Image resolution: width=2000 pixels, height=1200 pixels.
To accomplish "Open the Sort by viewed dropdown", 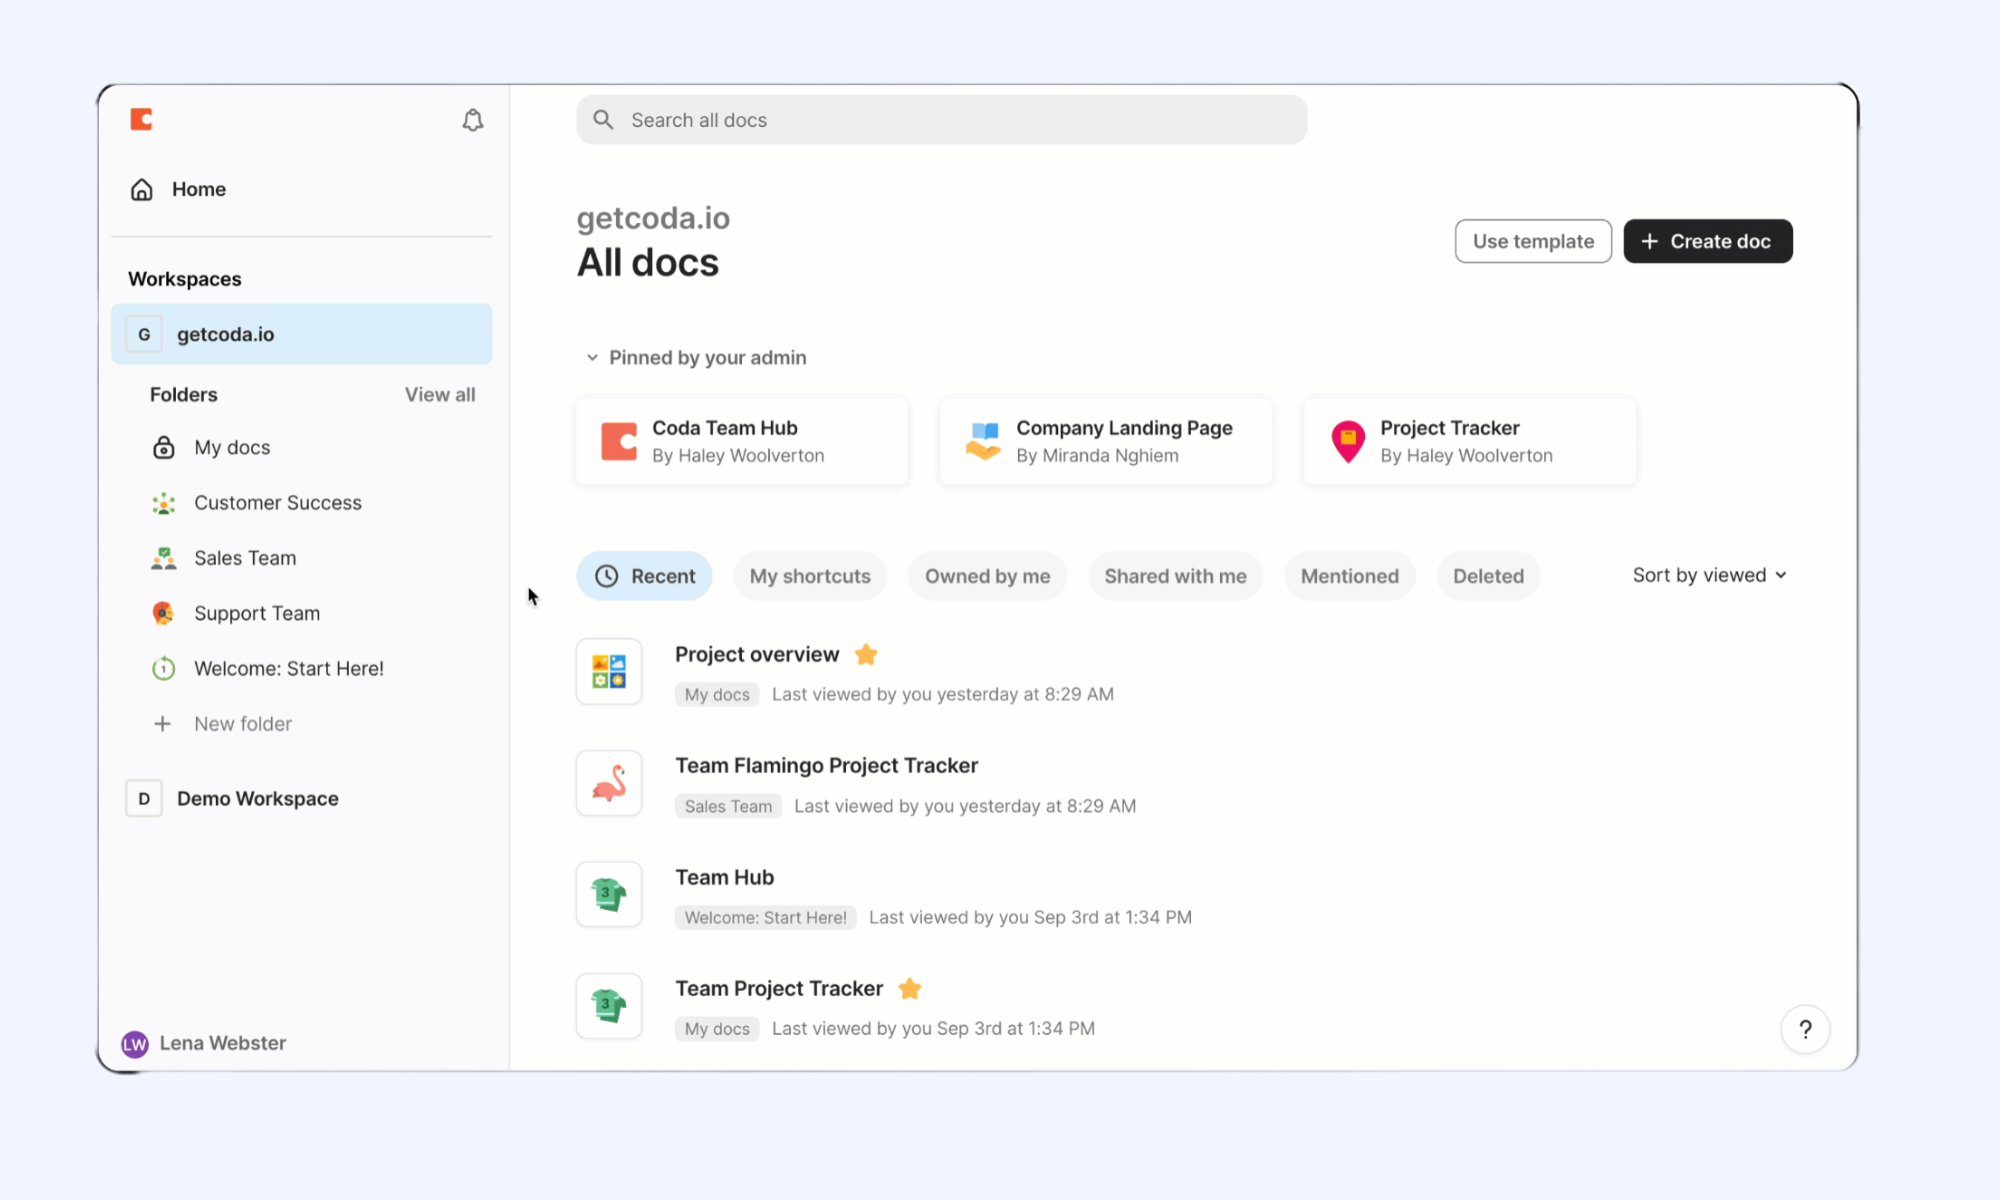I will click(x=1709, y=575).
